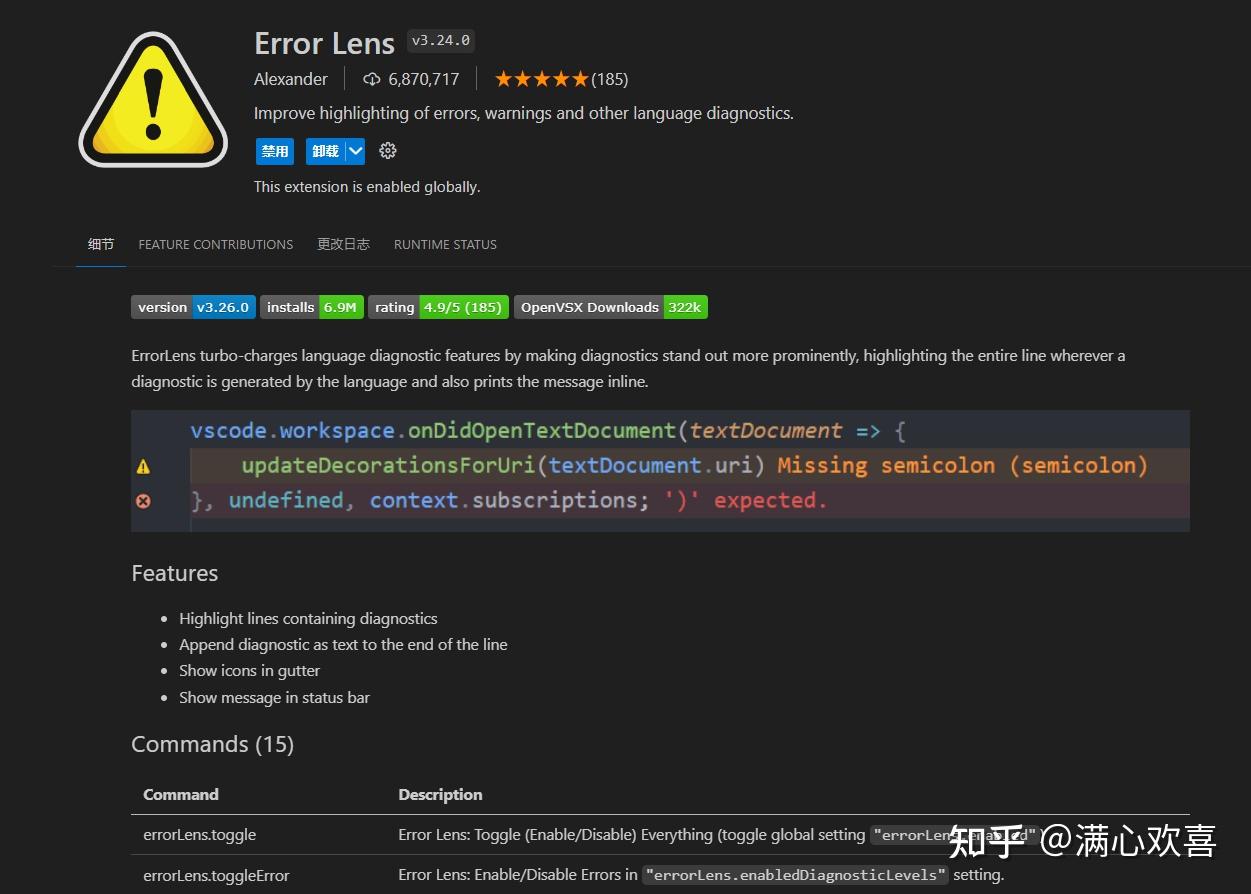Disable the extension with the 禁用 button

274,150
